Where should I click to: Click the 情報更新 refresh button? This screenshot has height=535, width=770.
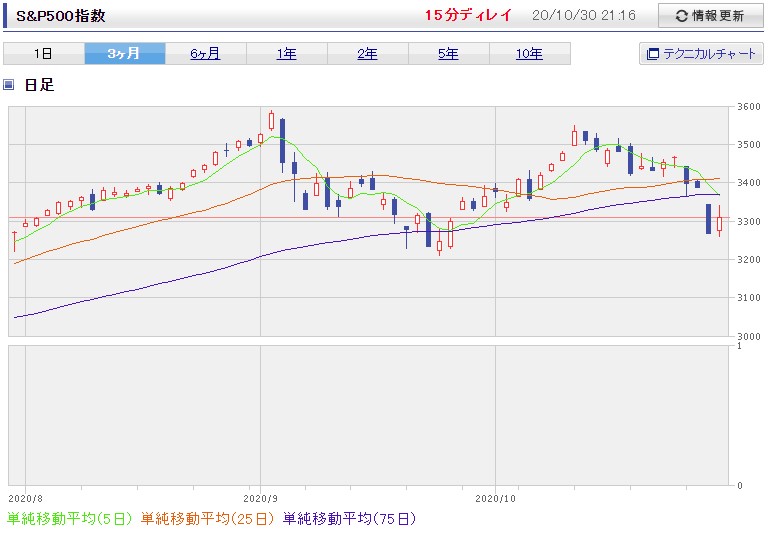pyautogui.click(x=711, y=16)
